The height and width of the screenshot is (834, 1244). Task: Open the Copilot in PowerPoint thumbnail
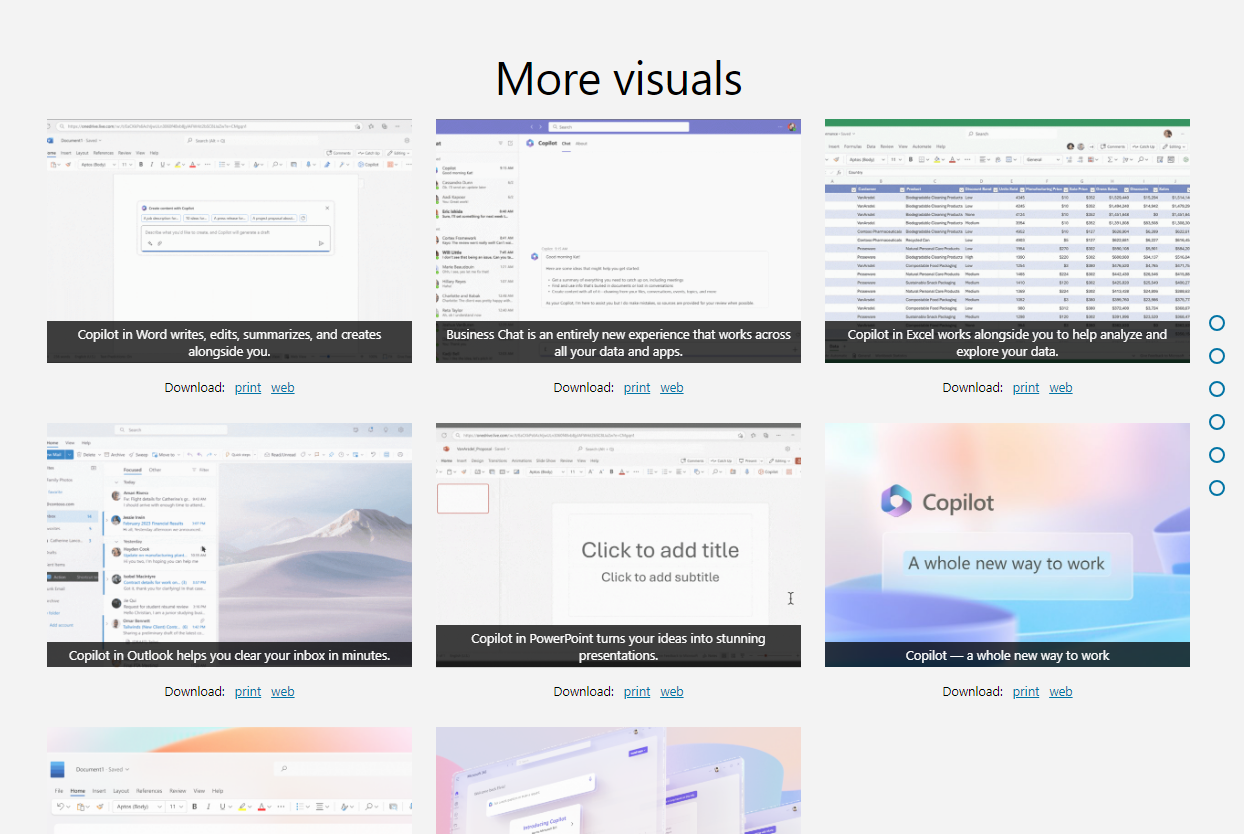(x=618, y=545)
